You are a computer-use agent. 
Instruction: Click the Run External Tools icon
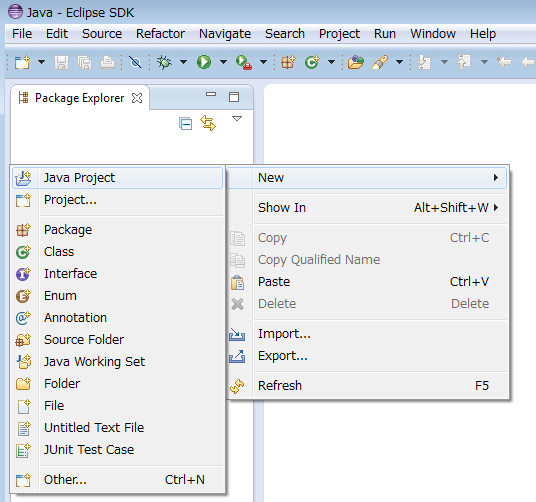[x=244, y=63]
